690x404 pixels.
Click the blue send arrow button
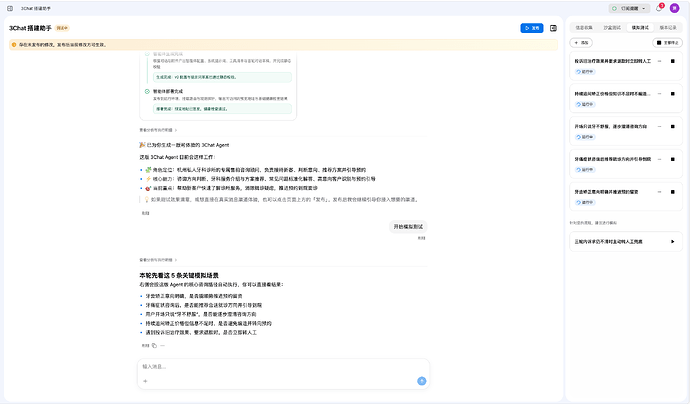point(422,381)
